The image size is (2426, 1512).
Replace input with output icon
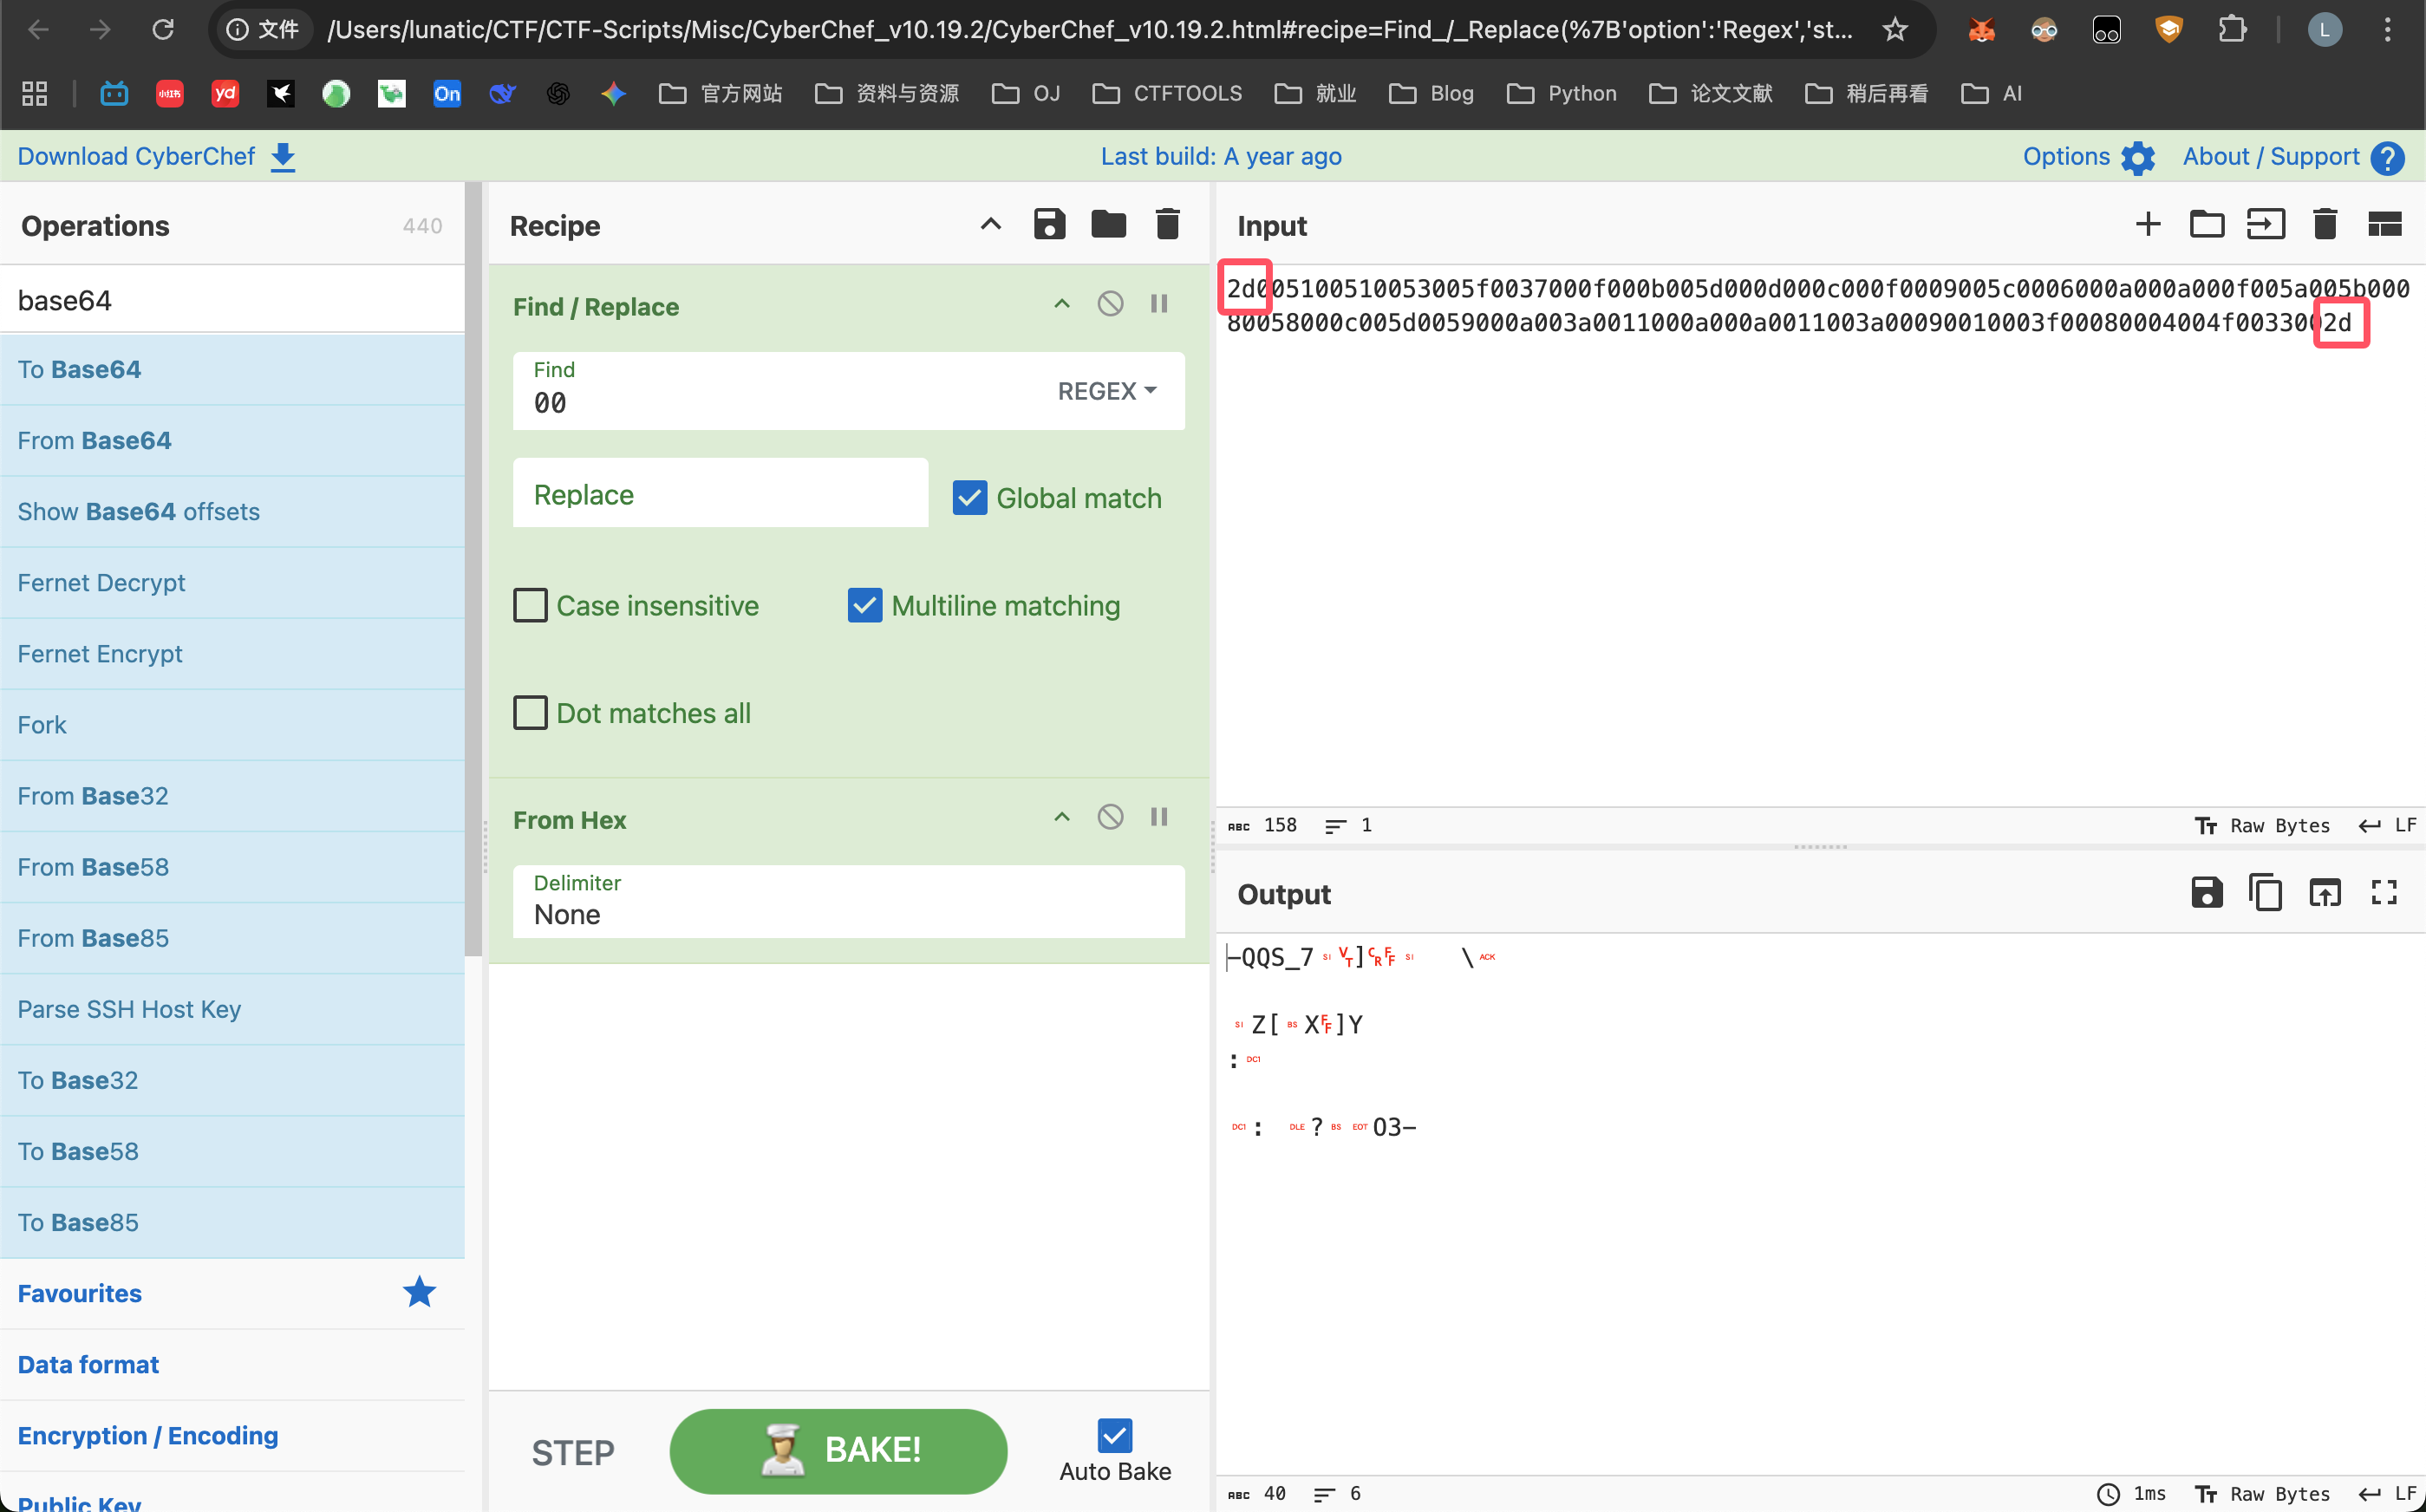pos(2325,892)
